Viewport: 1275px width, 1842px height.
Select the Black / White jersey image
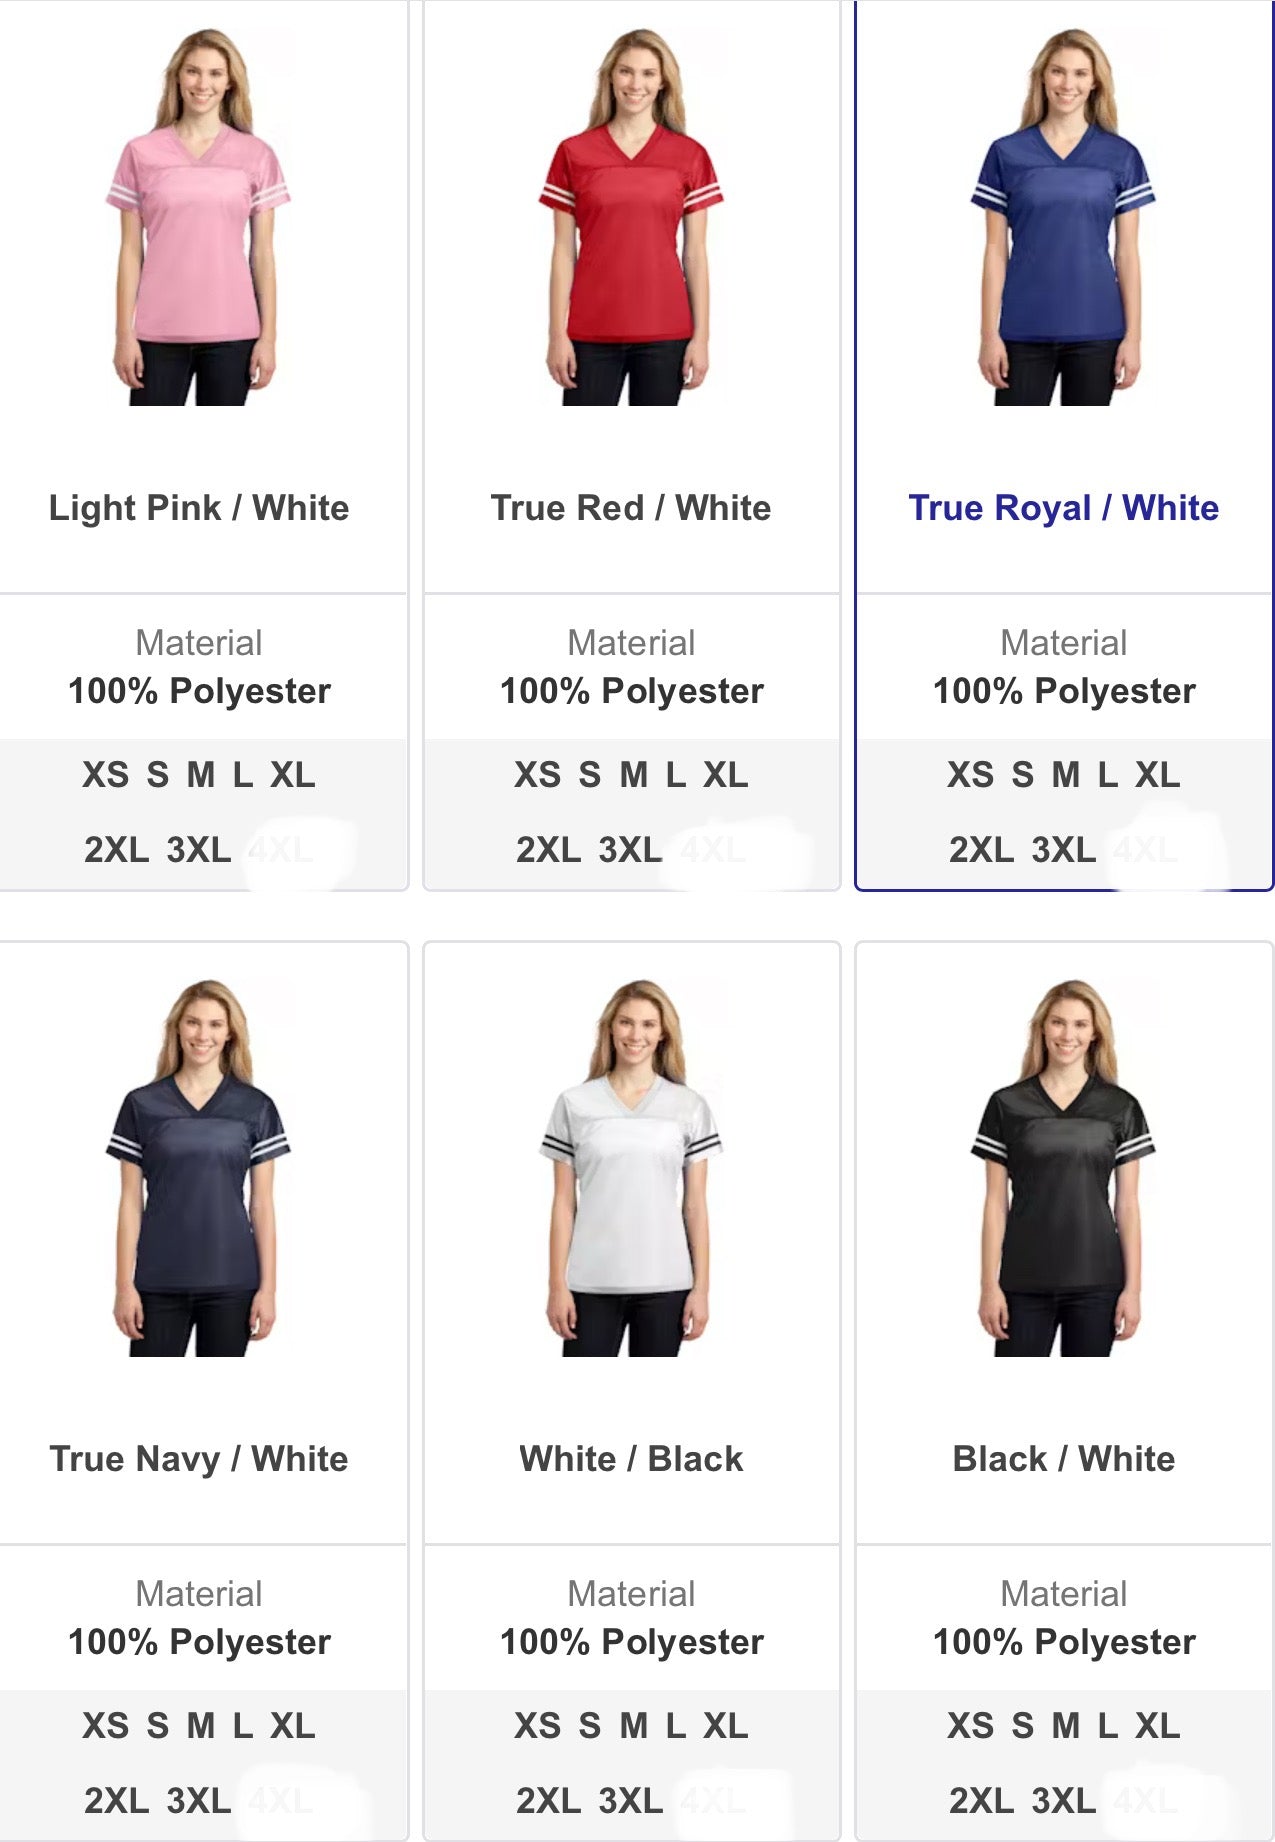coord(1063,1168)
